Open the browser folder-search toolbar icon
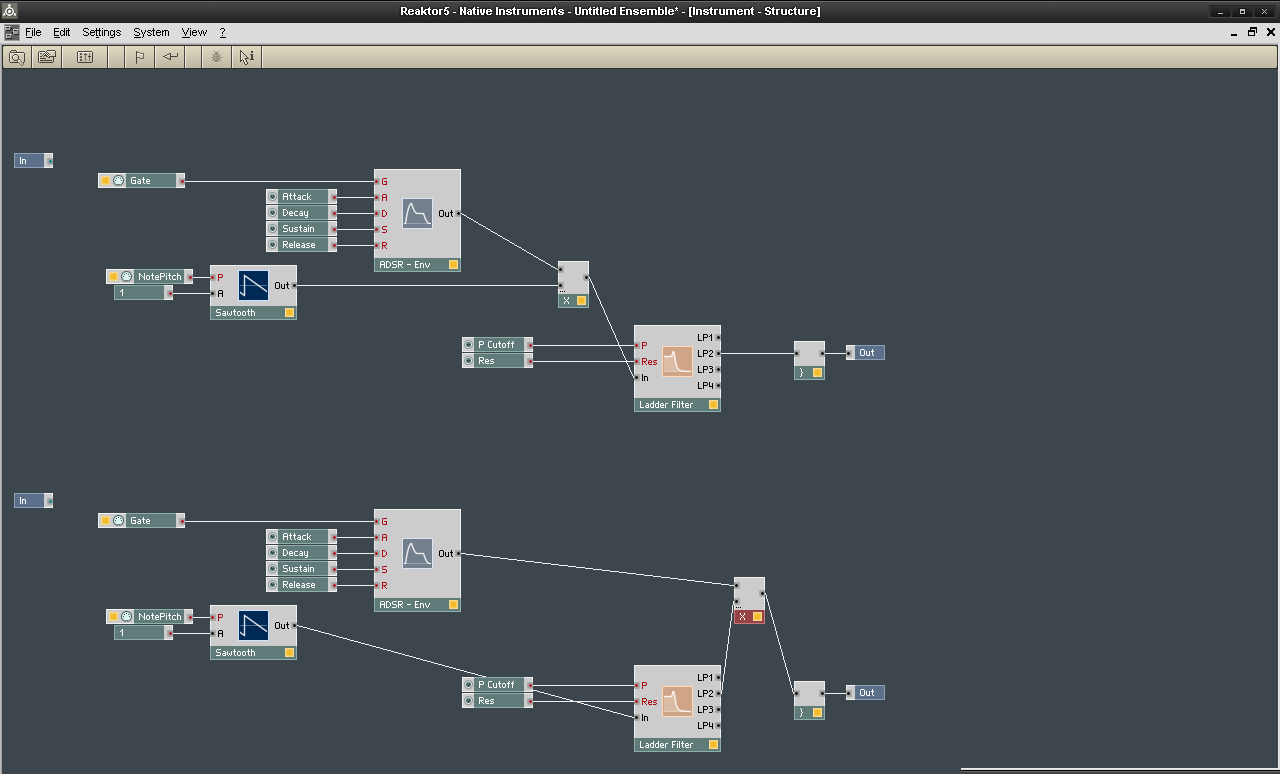The width and height of the screenshot is (1280, 774). [x=17, y=57]
